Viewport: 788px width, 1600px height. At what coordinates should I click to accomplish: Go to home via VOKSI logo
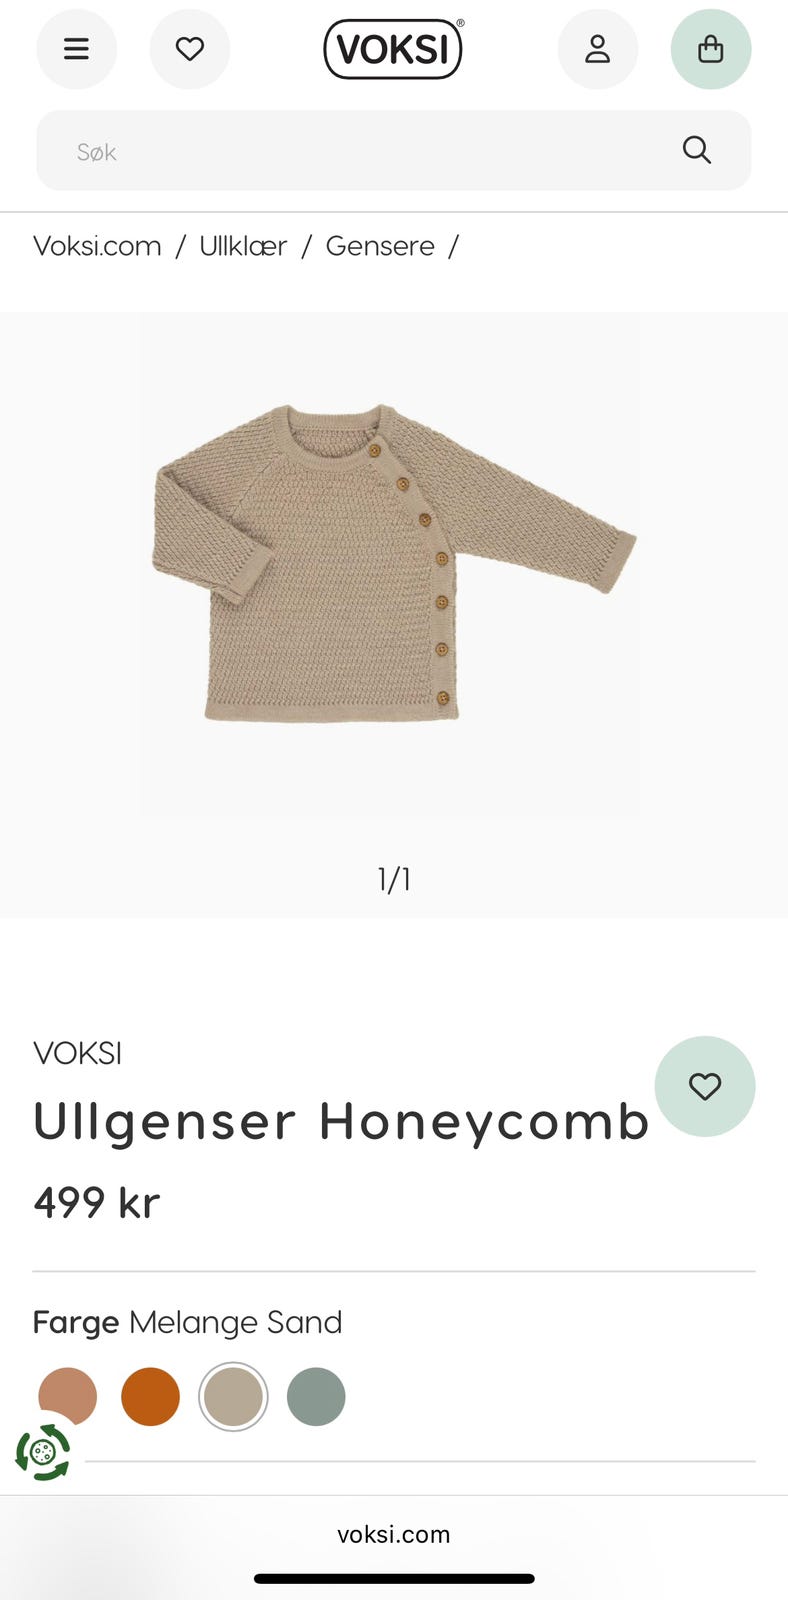coord(393,49)
